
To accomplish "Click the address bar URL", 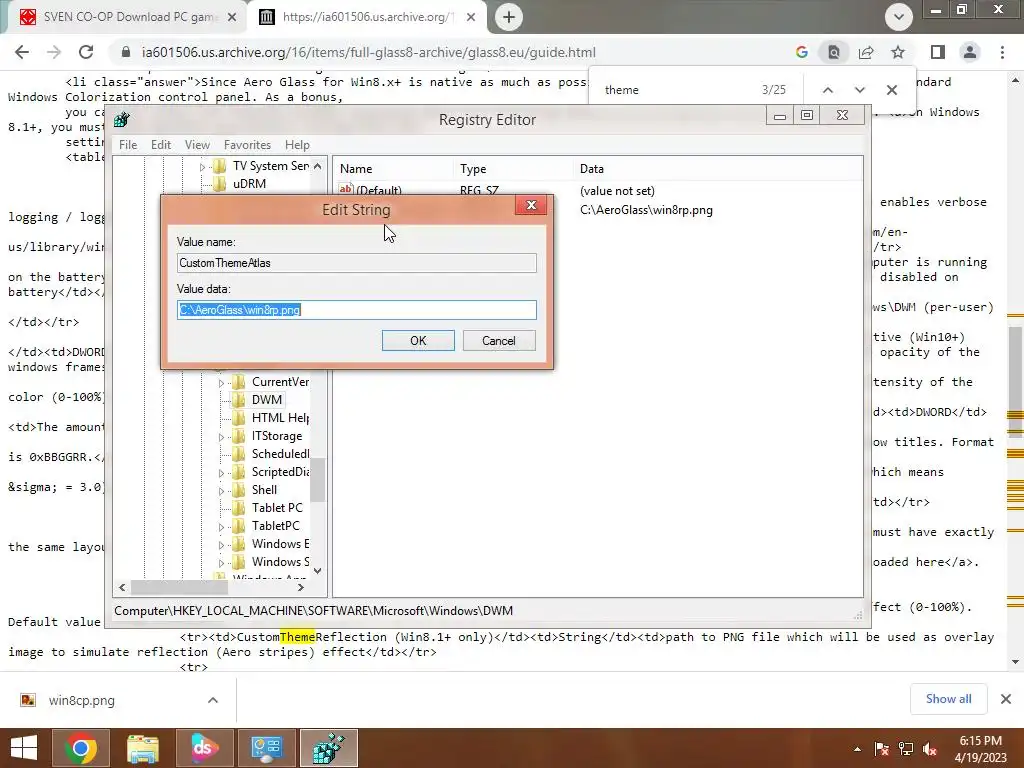I will [368, 52].
